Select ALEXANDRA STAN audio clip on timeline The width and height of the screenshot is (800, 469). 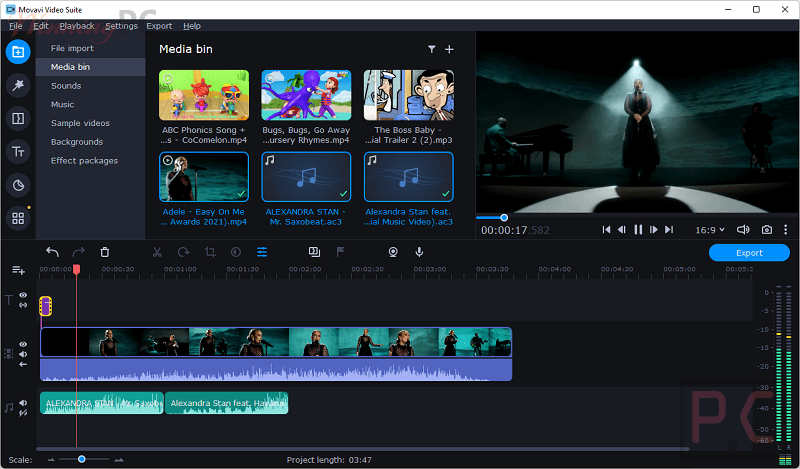pyautogui.click(x=102, y=403)
